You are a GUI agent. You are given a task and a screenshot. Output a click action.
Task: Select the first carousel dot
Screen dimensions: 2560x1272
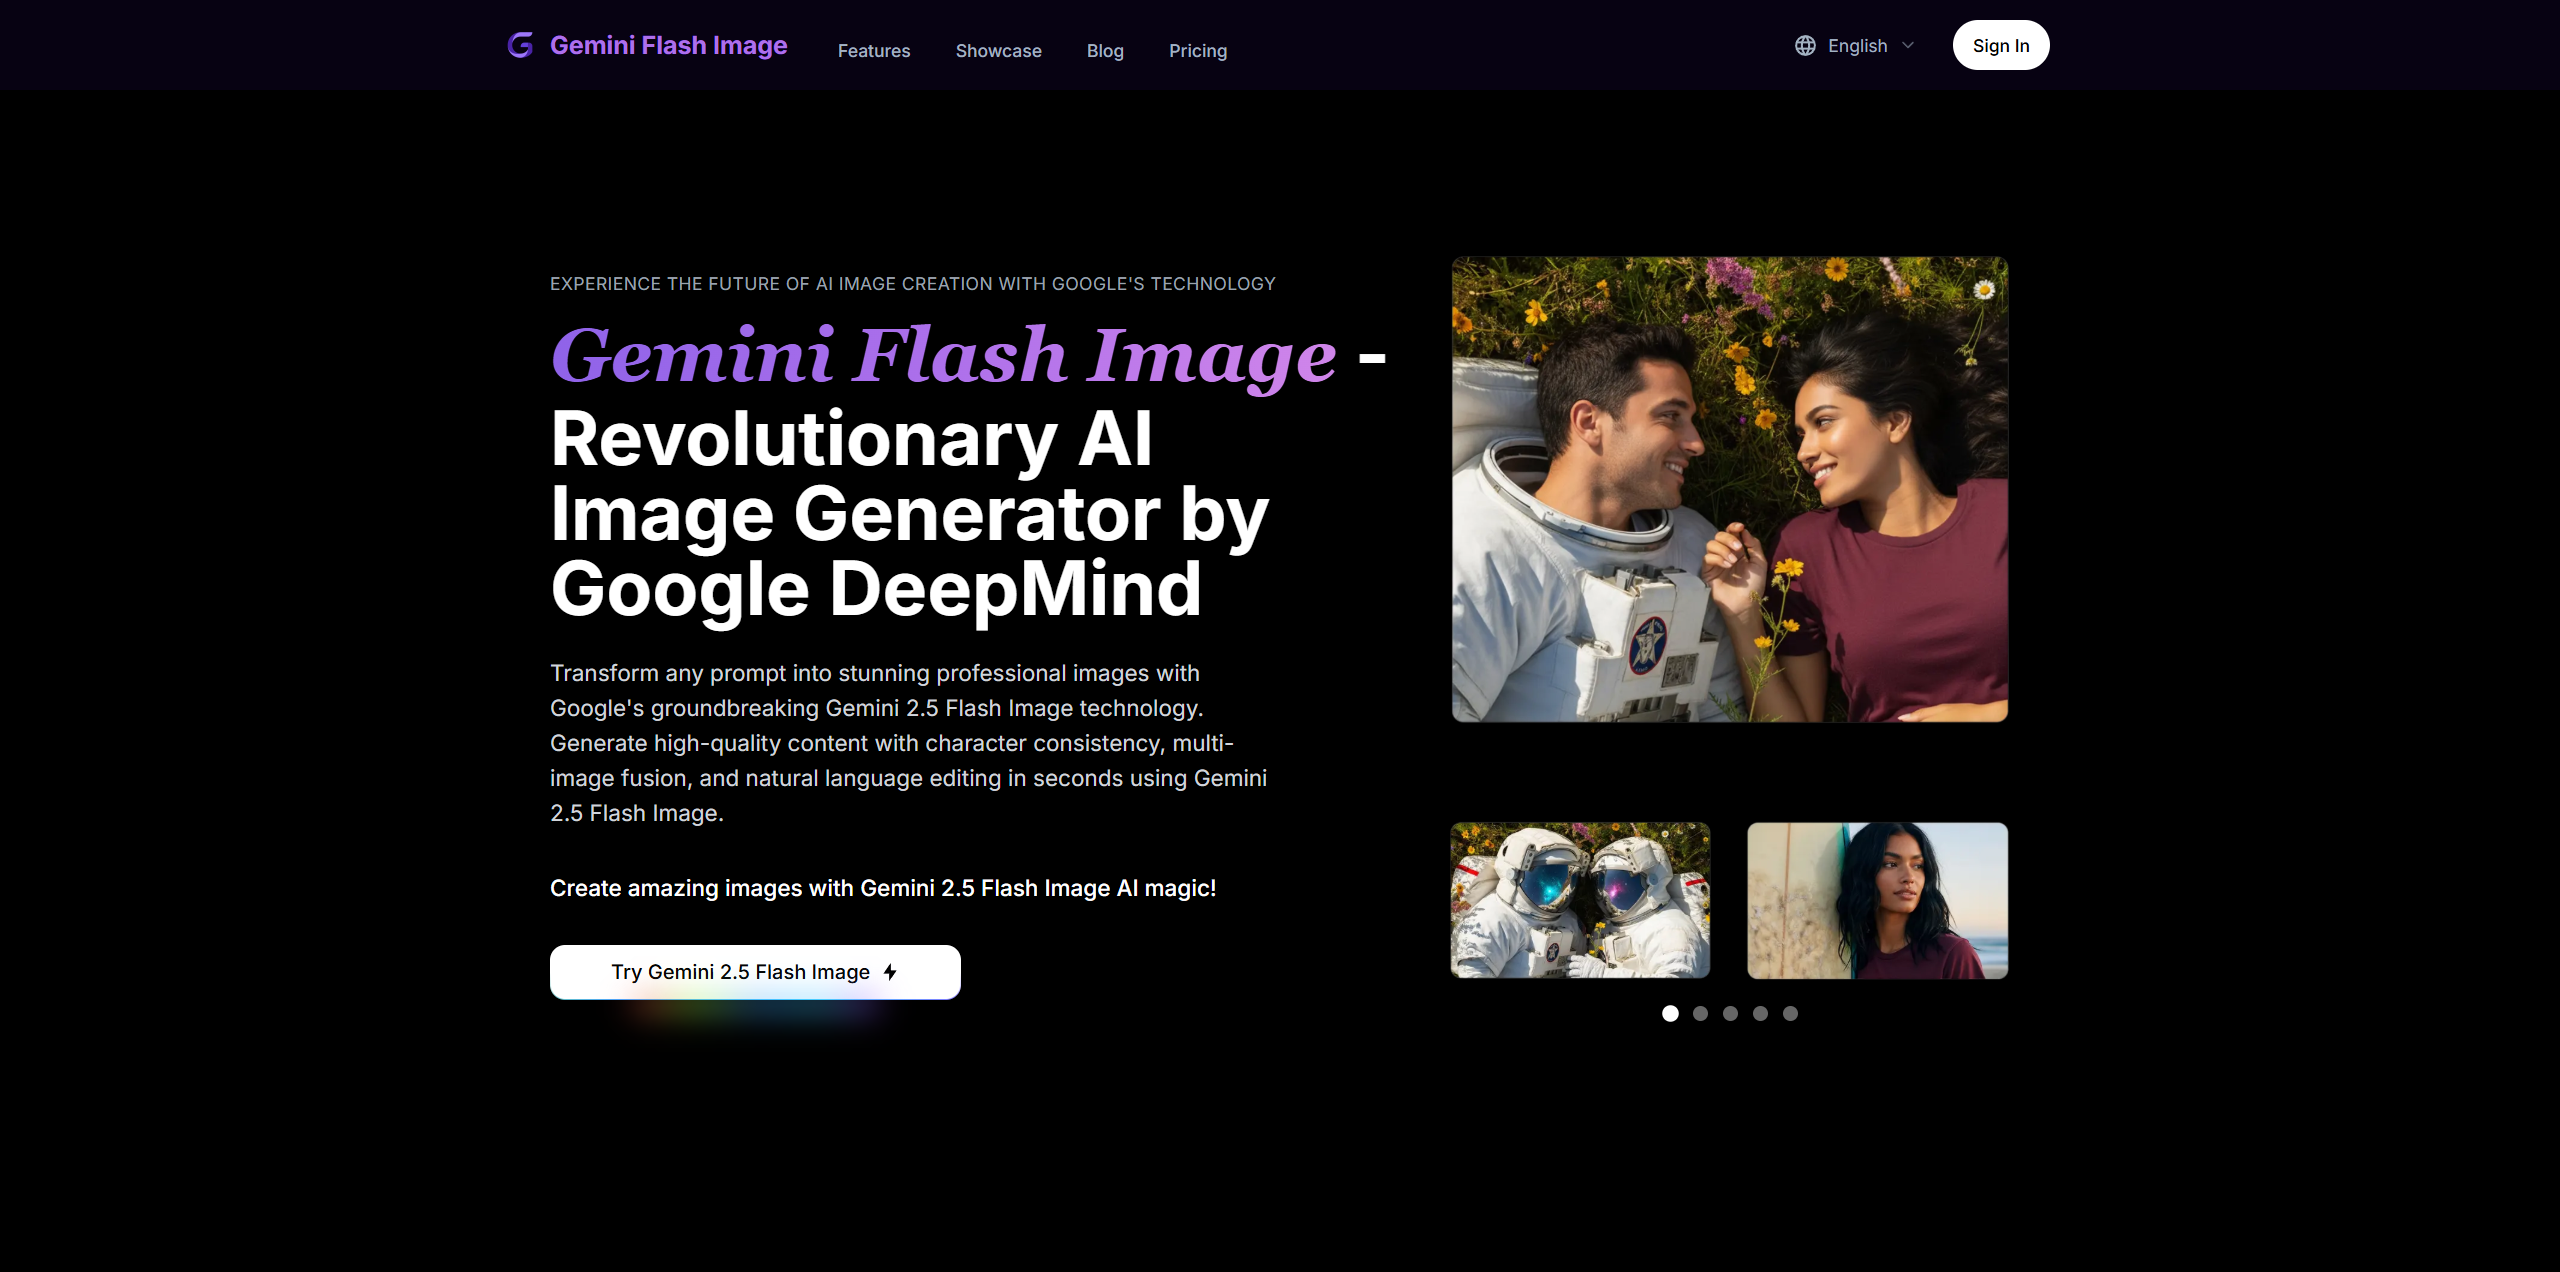1670,1013
